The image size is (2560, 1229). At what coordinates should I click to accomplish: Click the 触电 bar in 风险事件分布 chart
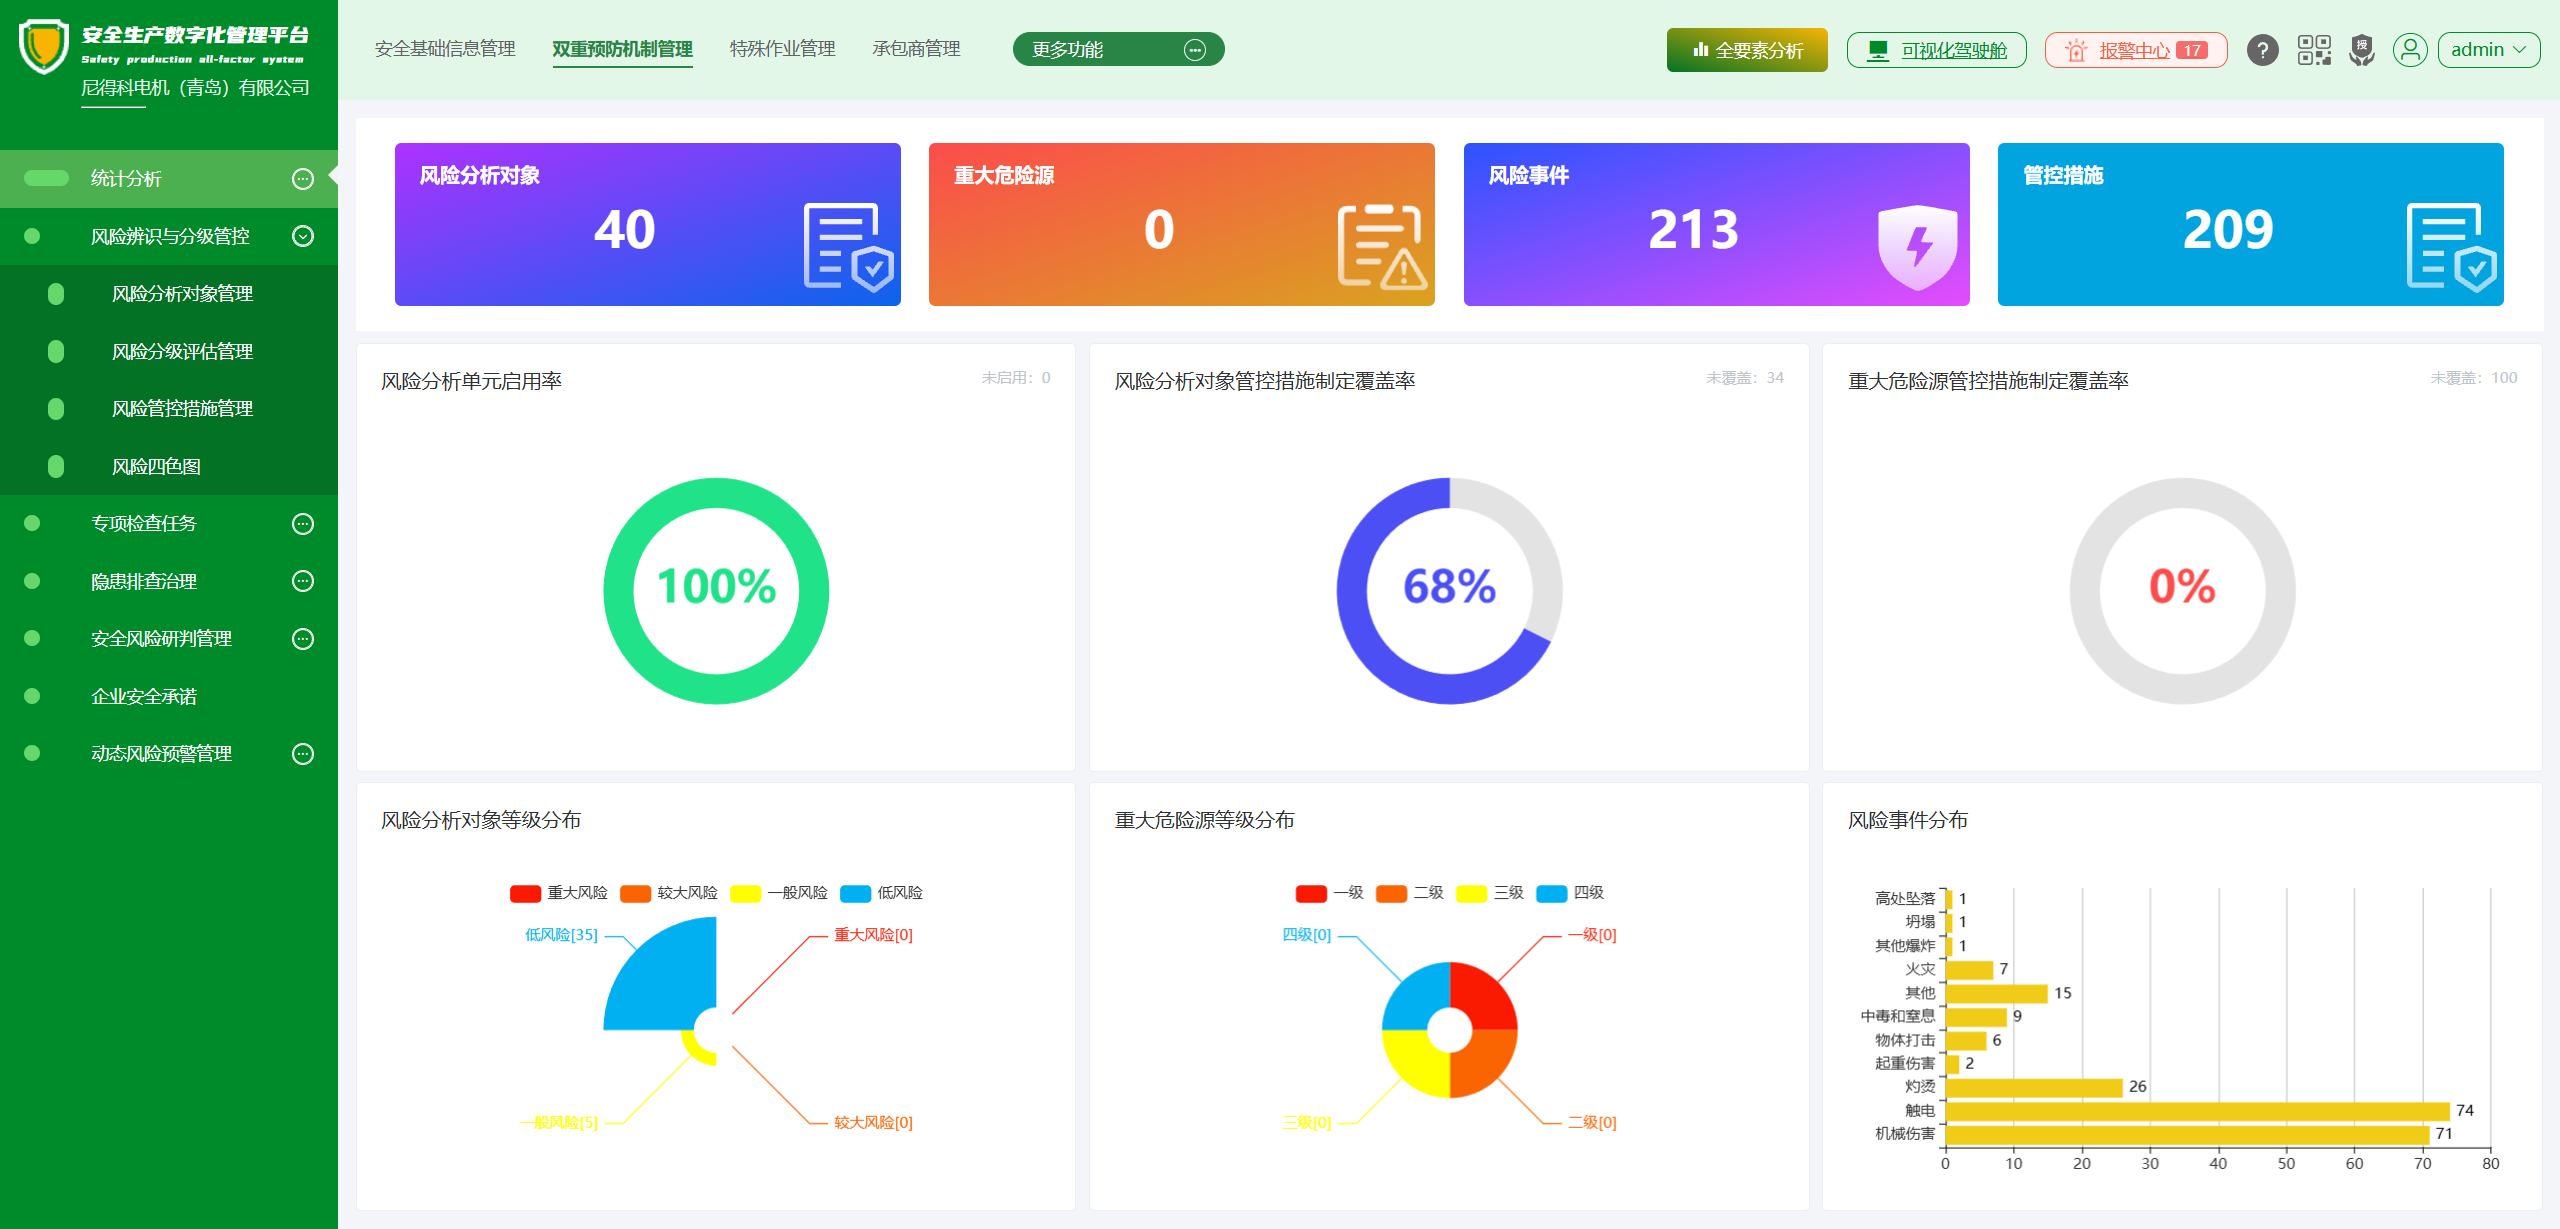(2196, 1111)
